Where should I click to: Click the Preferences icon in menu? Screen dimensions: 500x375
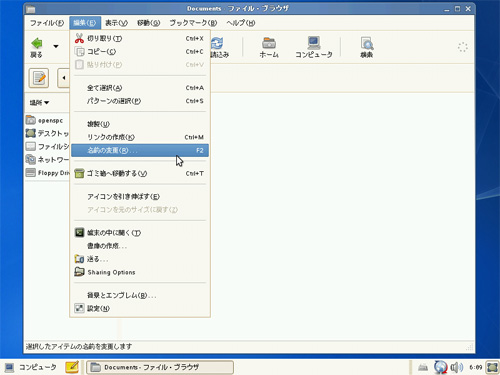coord(79,308)
